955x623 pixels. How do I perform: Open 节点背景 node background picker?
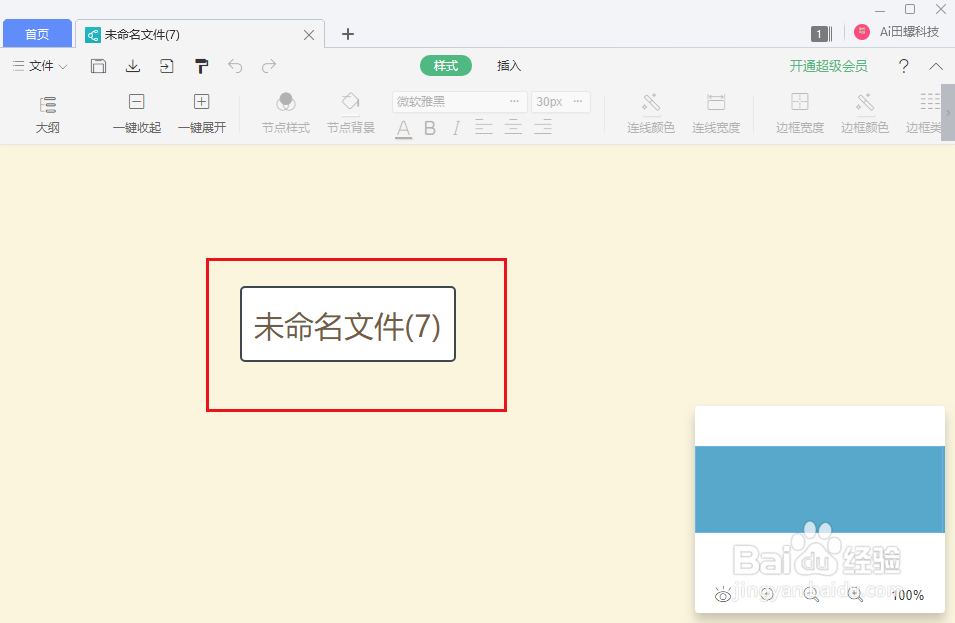click(x=351, y=114)
